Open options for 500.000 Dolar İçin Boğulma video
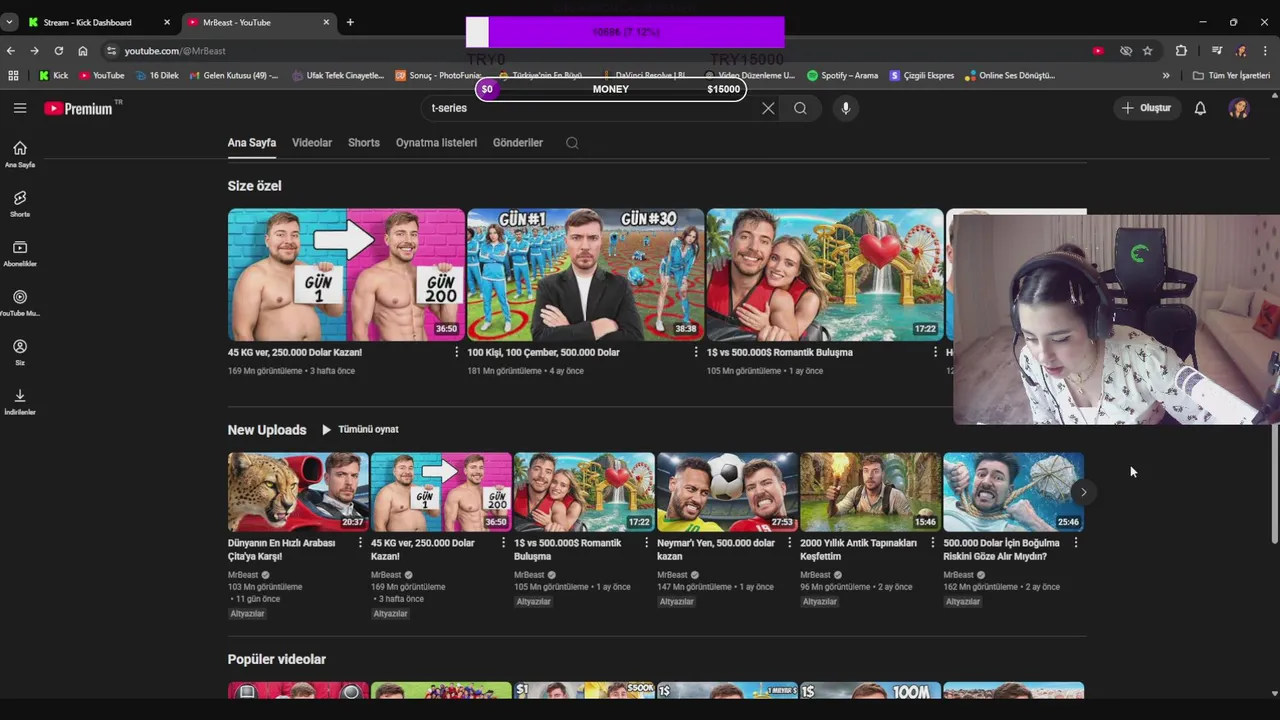 [1076, 543]
